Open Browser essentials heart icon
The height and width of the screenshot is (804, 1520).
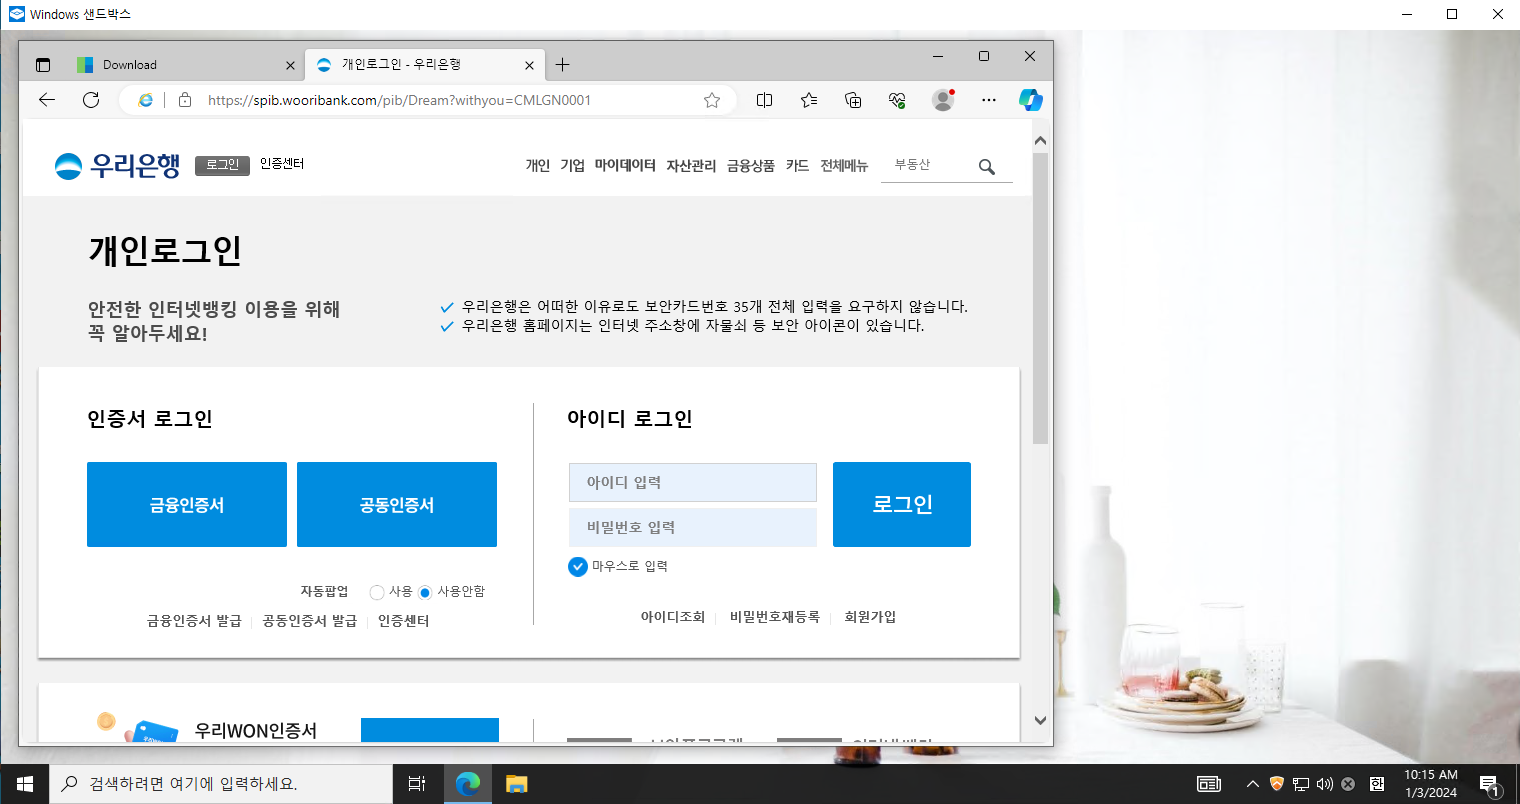coord(897,100)
